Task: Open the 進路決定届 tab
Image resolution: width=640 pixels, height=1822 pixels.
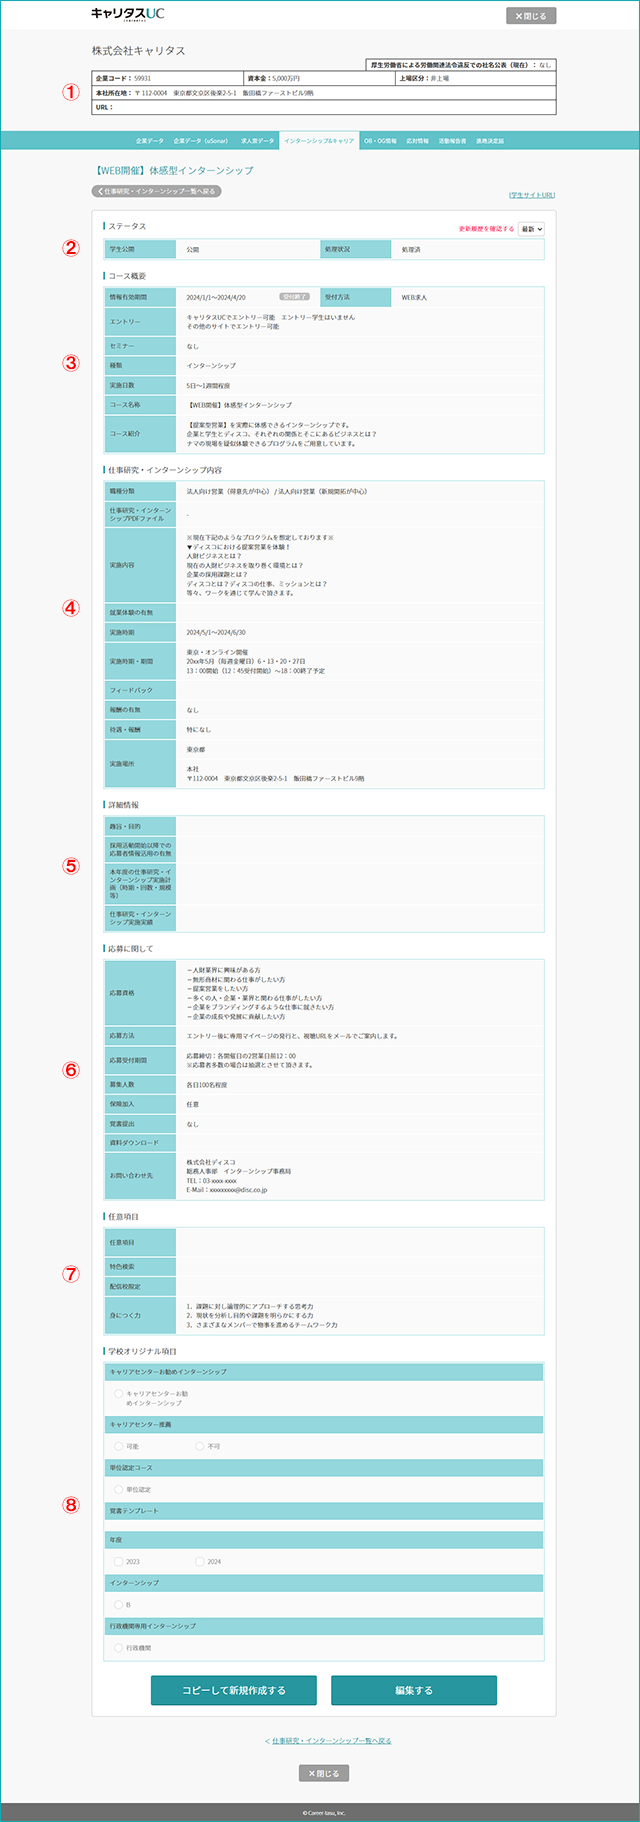Action: pos(490,141)
